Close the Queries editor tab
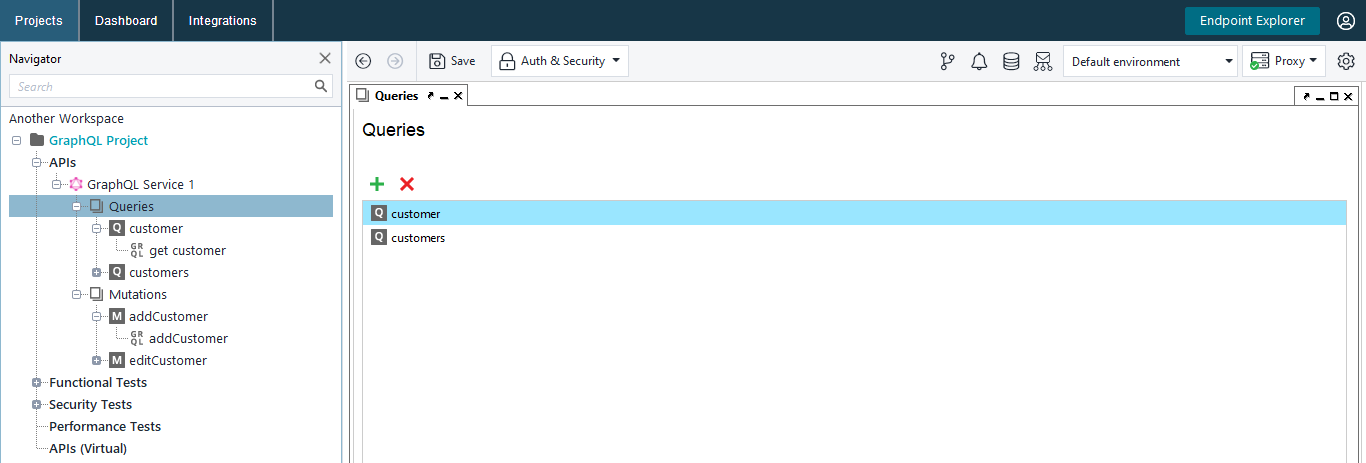1366x463 pixels. (458, 96)
